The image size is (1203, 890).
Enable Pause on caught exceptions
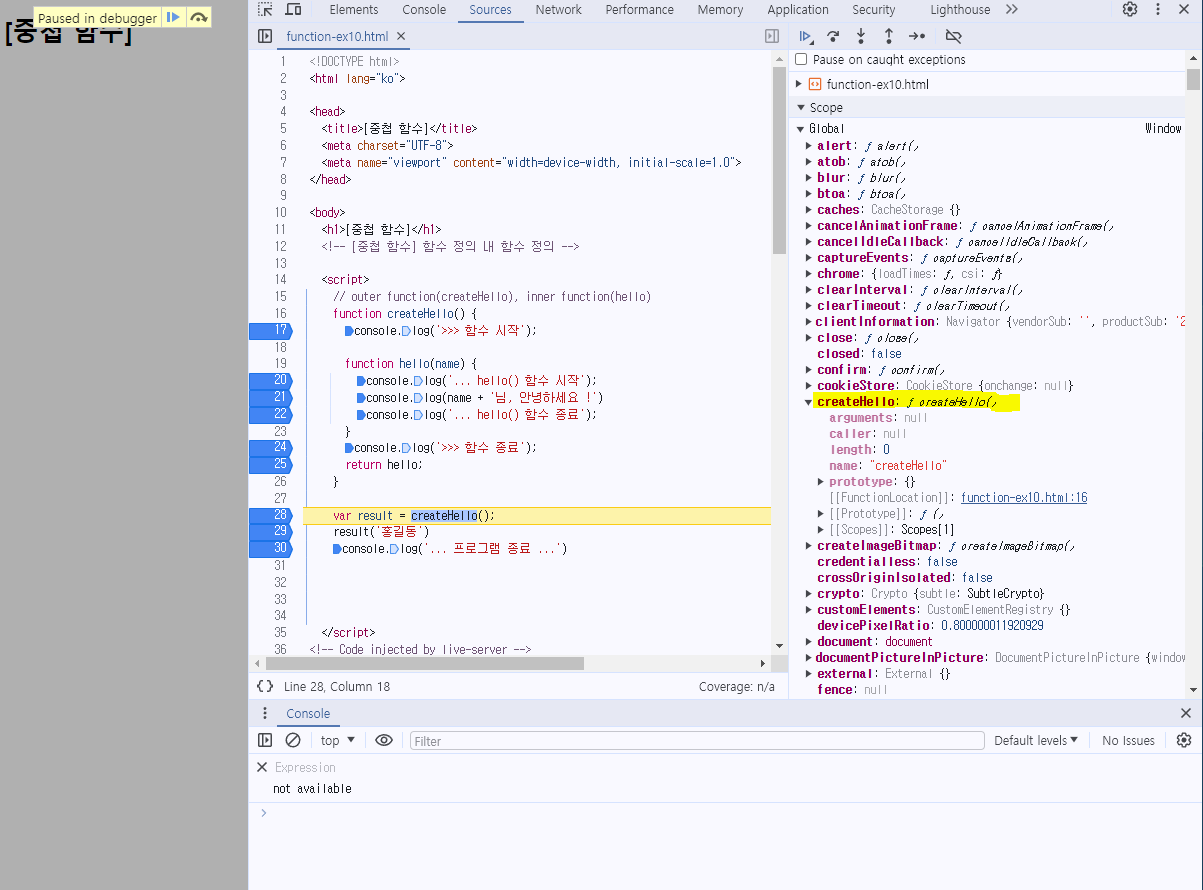(801, 59)
